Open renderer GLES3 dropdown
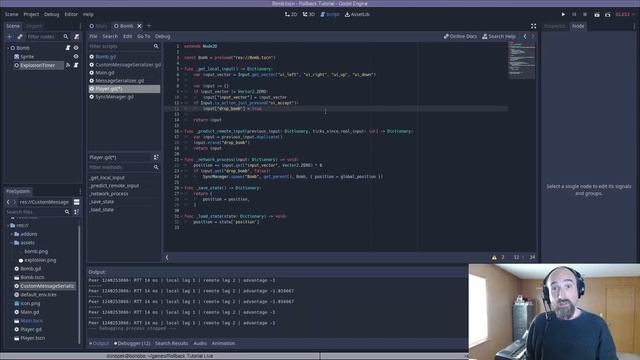Image resolution: width=640 pixels, height=360 pixels. (625, 14)
